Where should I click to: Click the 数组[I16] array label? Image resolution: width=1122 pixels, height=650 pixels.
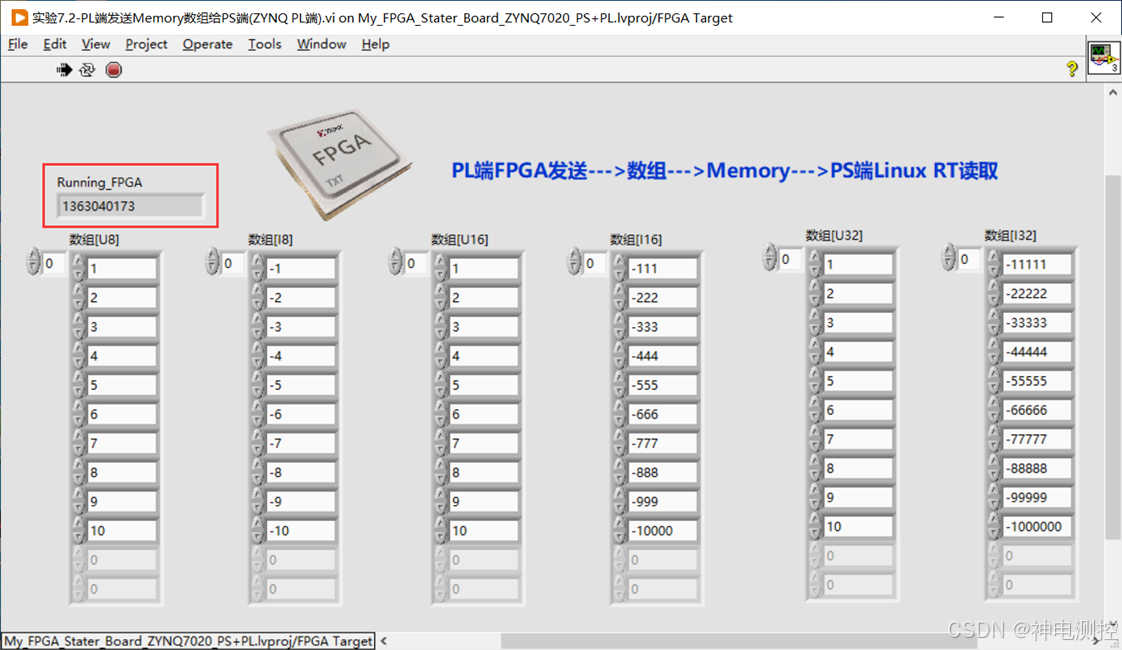[x=635, y=239]
